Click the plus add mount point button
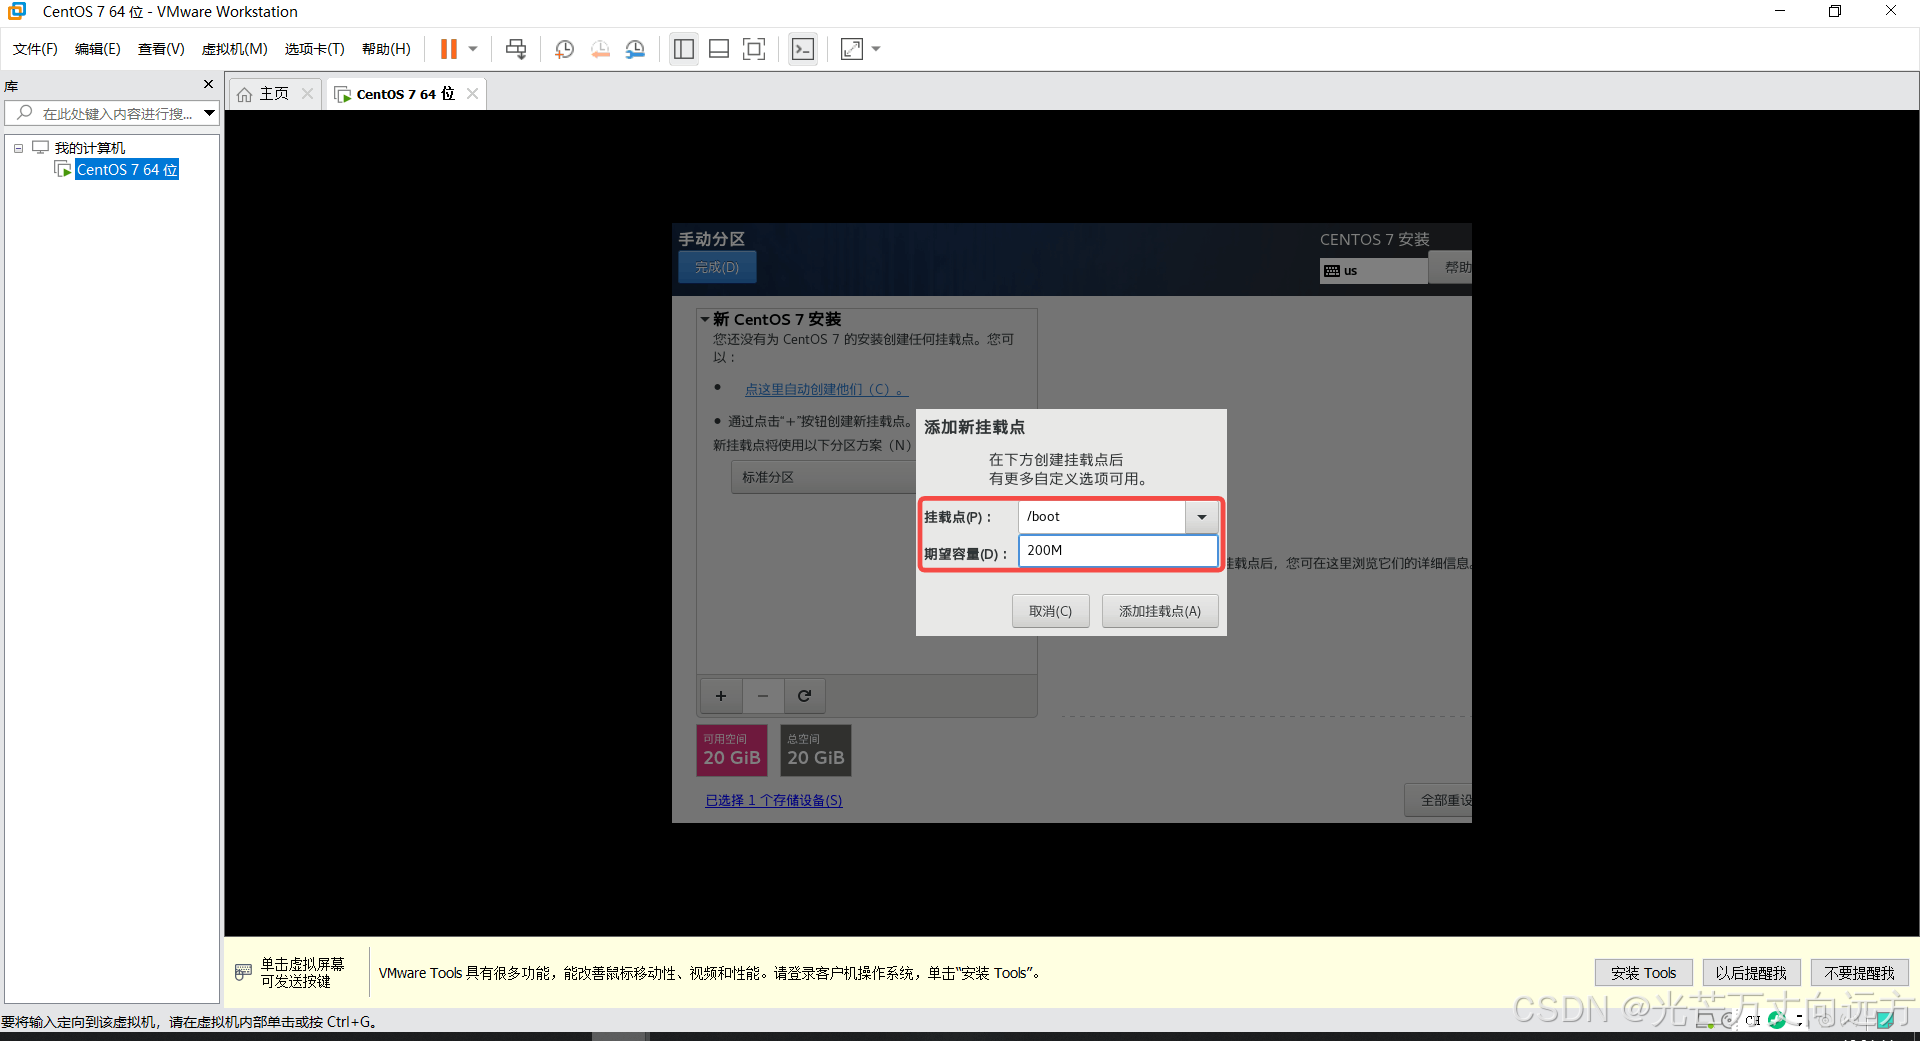 [720, 696]
